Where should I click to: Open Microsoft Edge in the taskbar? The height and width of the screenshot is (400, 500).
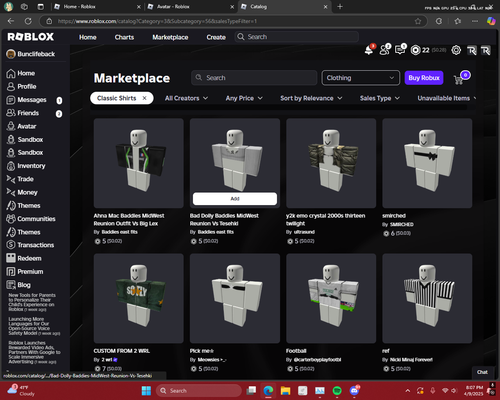(x=268, y=391)
